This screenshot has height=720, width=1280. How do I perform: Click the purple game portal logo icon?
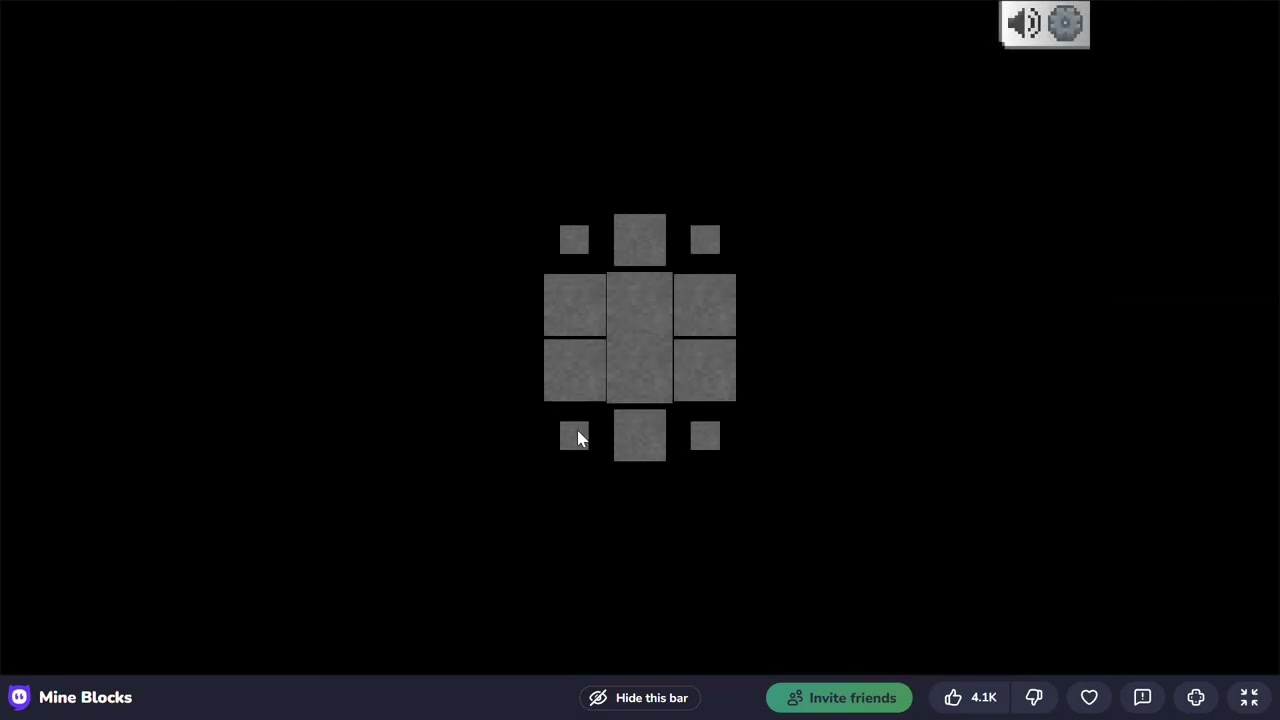click(19, 697)
